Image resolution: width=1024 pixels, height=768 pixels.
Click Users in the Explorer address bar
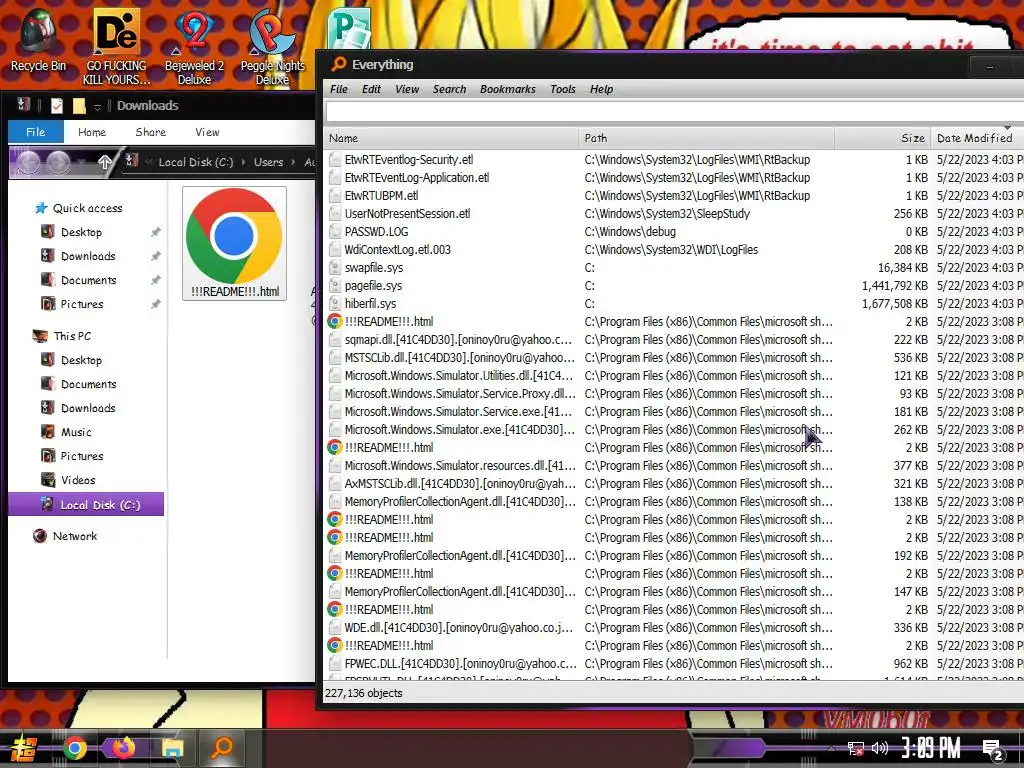(268, 162)
